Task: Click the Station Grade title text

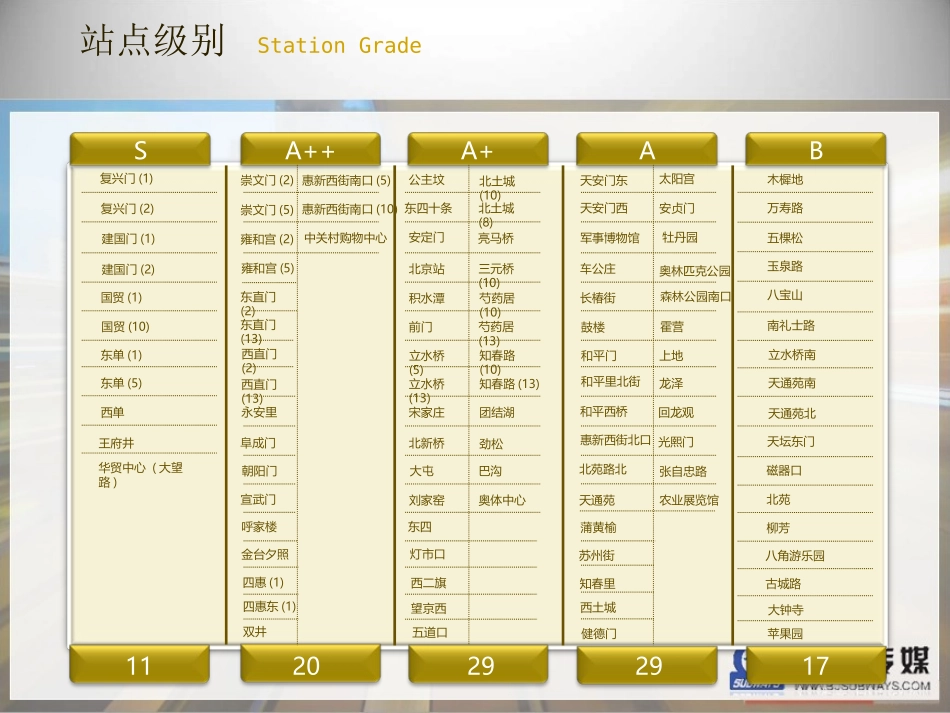Action: point(339,45)
